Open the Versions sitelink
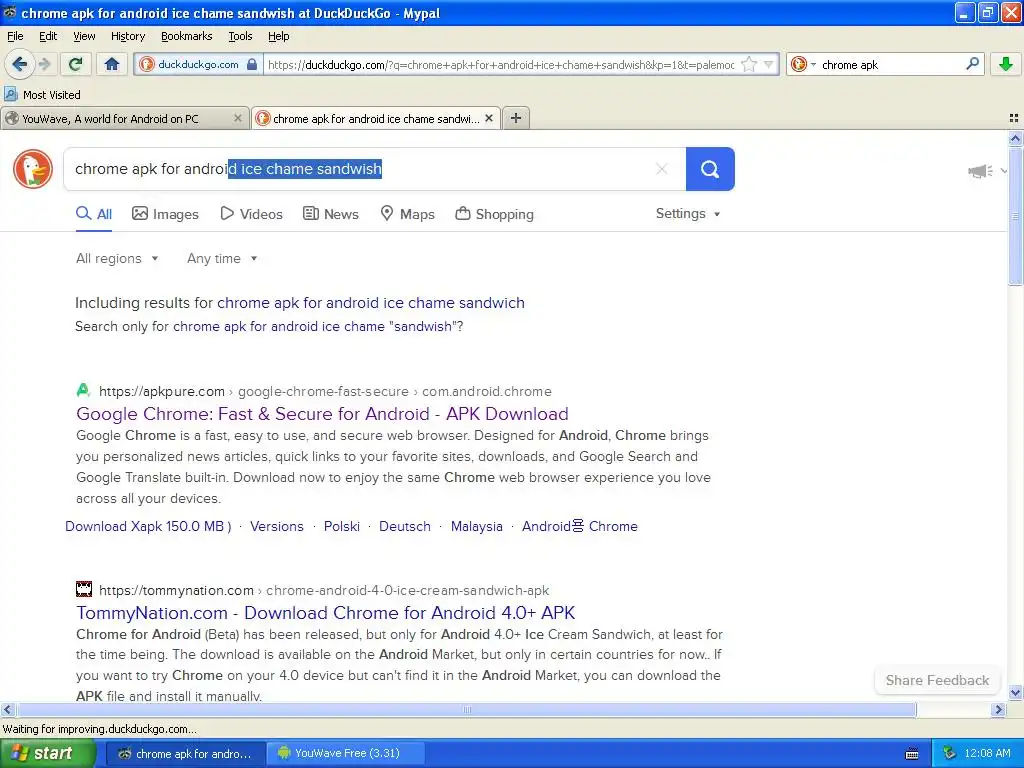 [277, 526]
